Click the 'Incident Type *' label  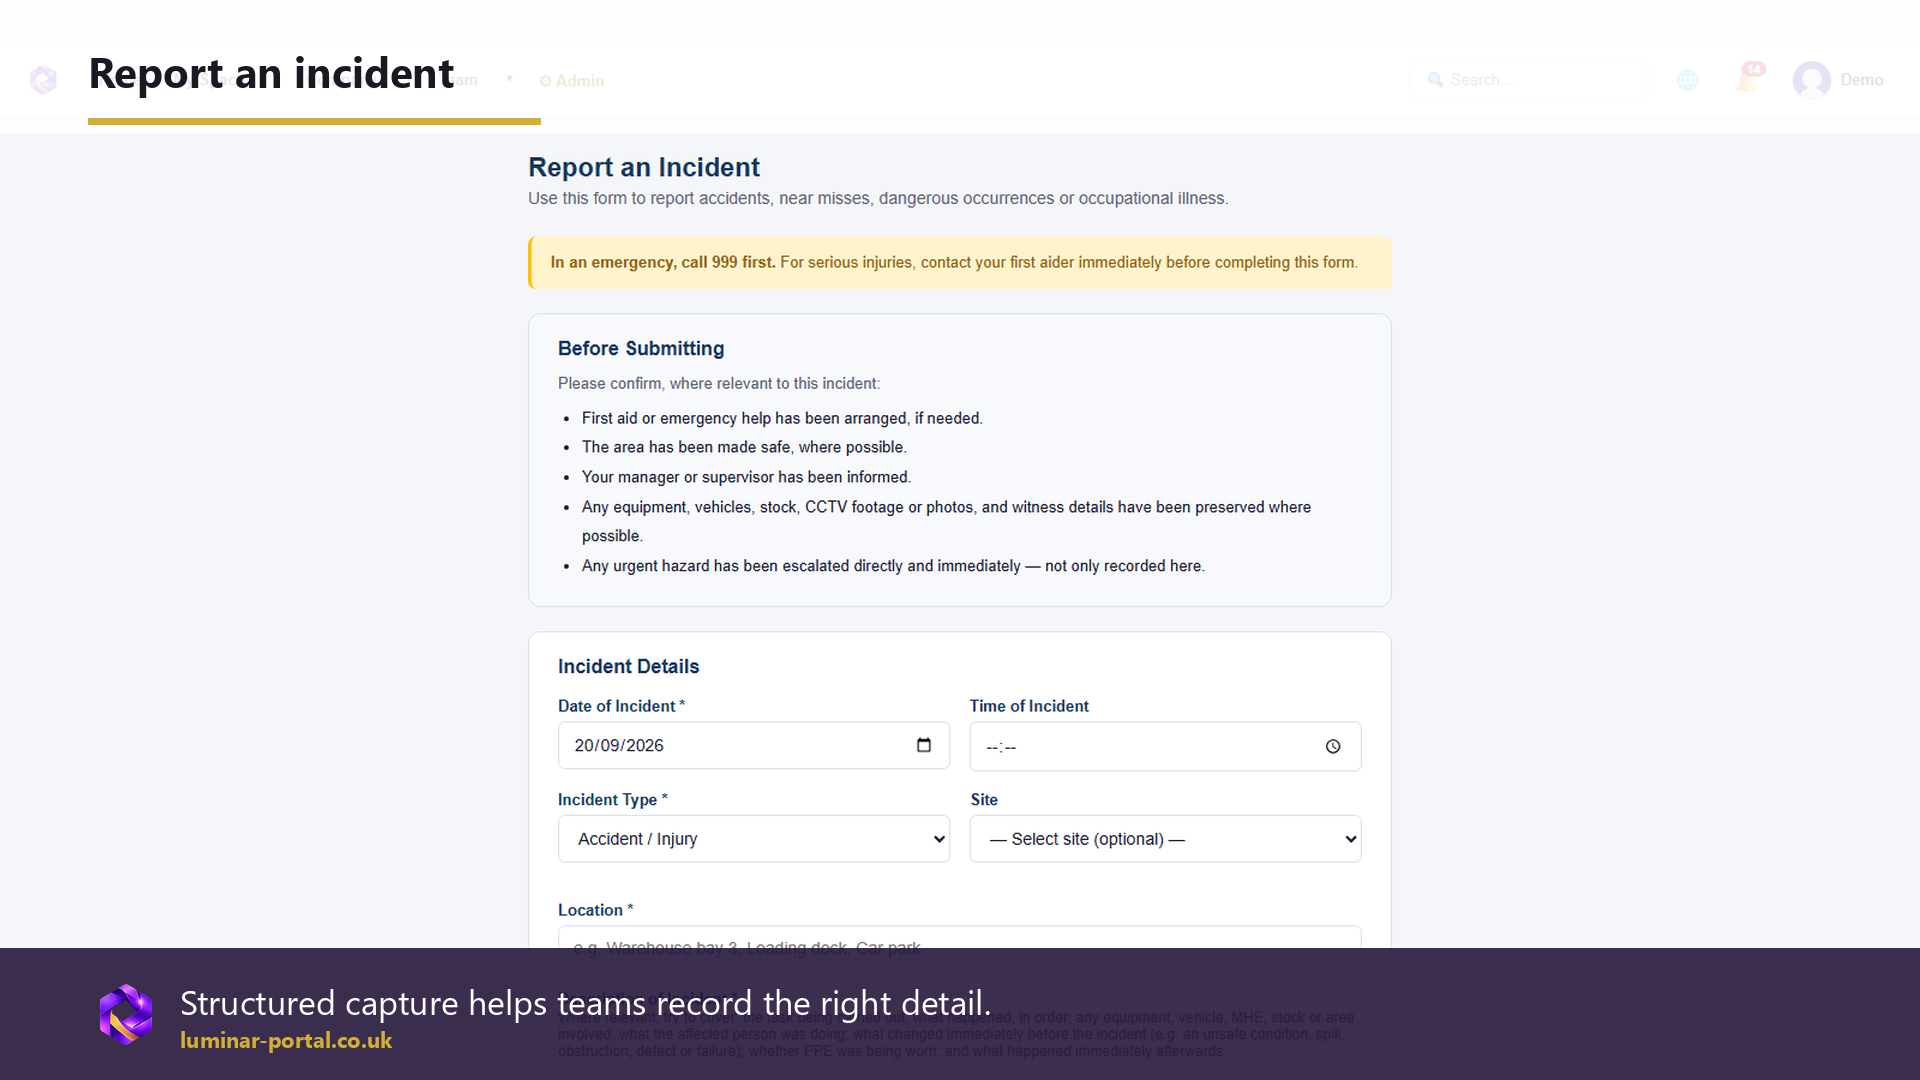point(612,800)
